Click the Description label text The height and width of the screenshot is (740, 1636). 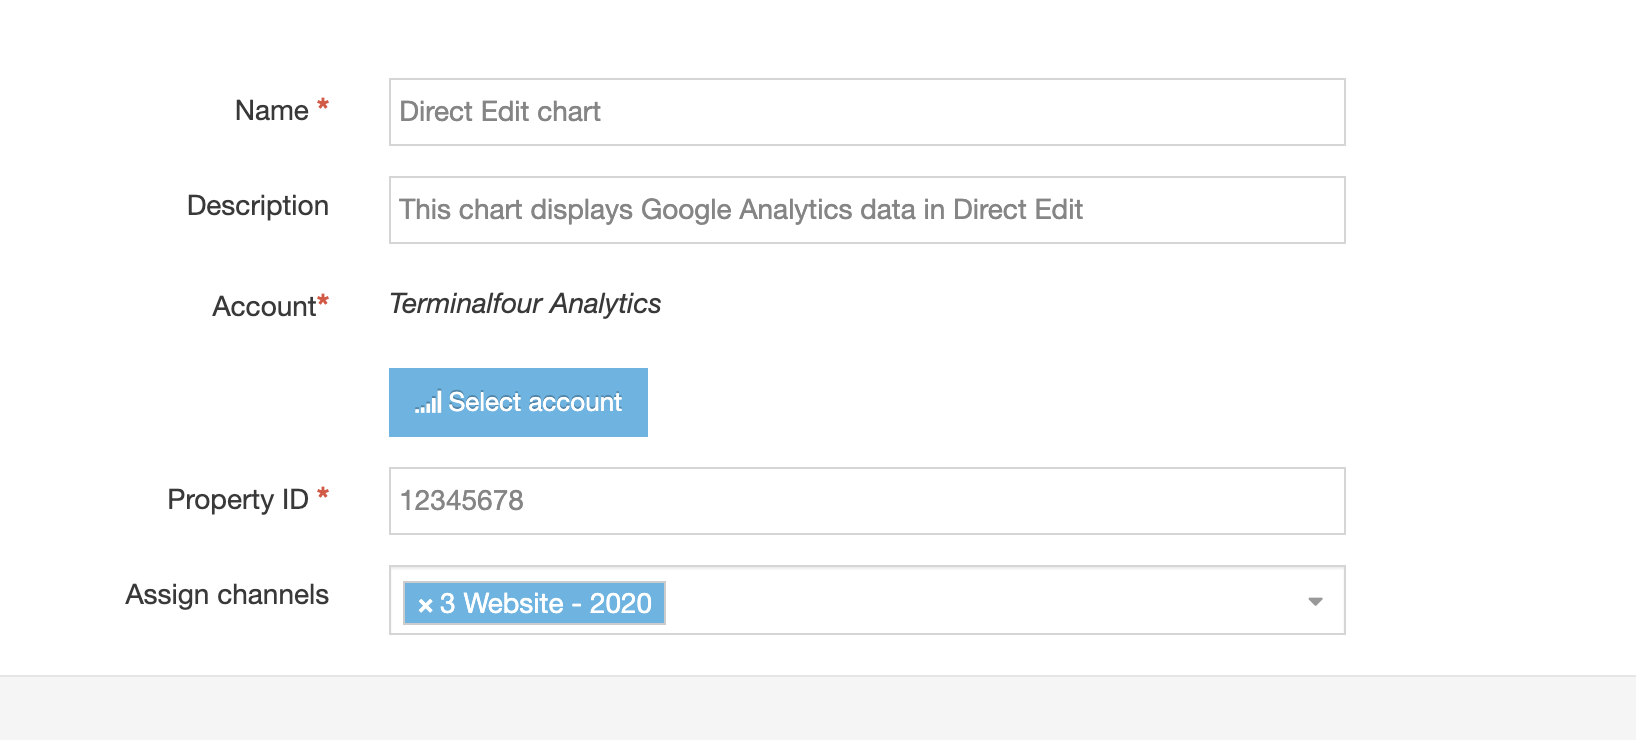coord(258,206)
